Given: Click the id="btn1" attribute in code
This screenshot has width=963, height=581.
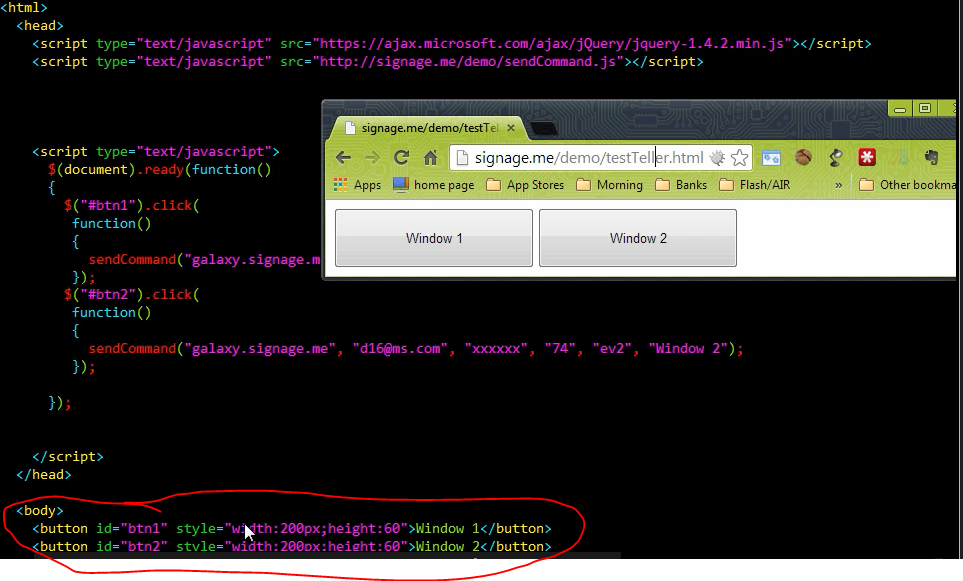Looking at the screenshot, I should [132, 528].
